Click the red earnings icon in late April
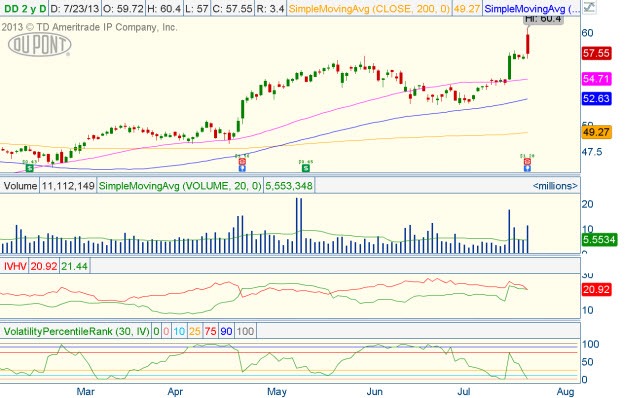 pos(242,162)
